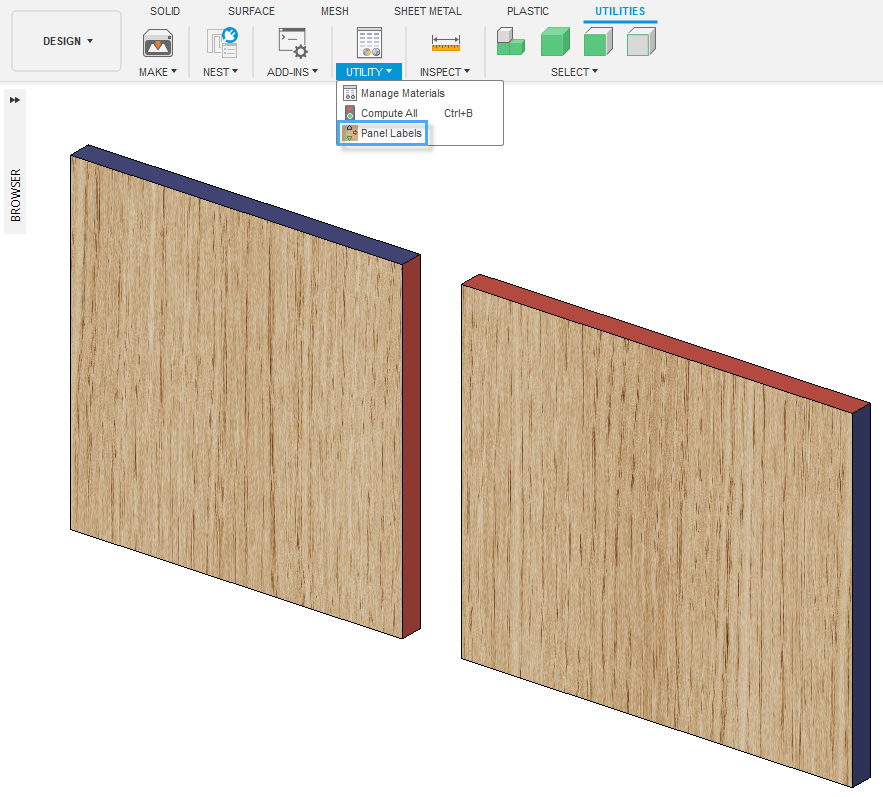Screen dimensions: 883x797
Task: Choose Panel Labels from the Utility menu
Action: [x=390, y=133]
